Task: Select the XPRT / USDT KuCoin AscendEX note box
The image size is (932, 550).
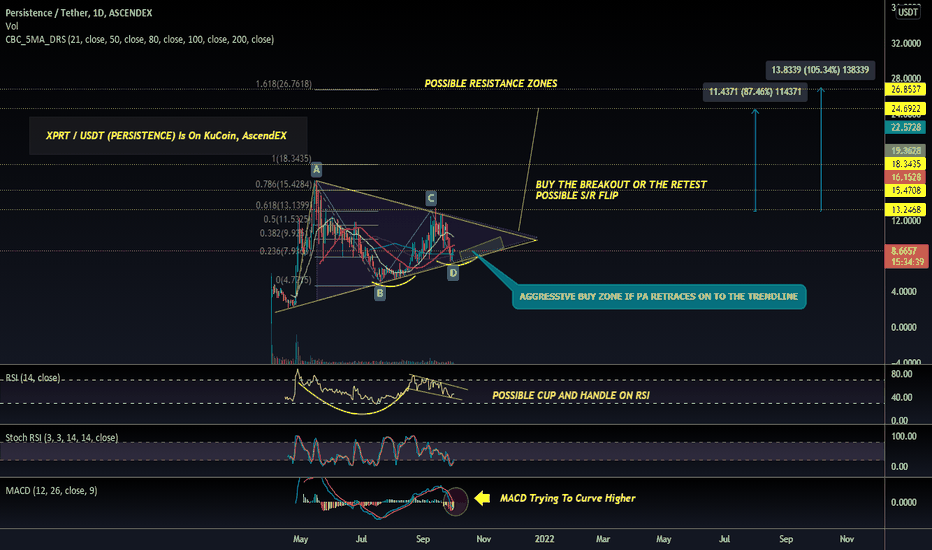Action: (x=168, y=136)
